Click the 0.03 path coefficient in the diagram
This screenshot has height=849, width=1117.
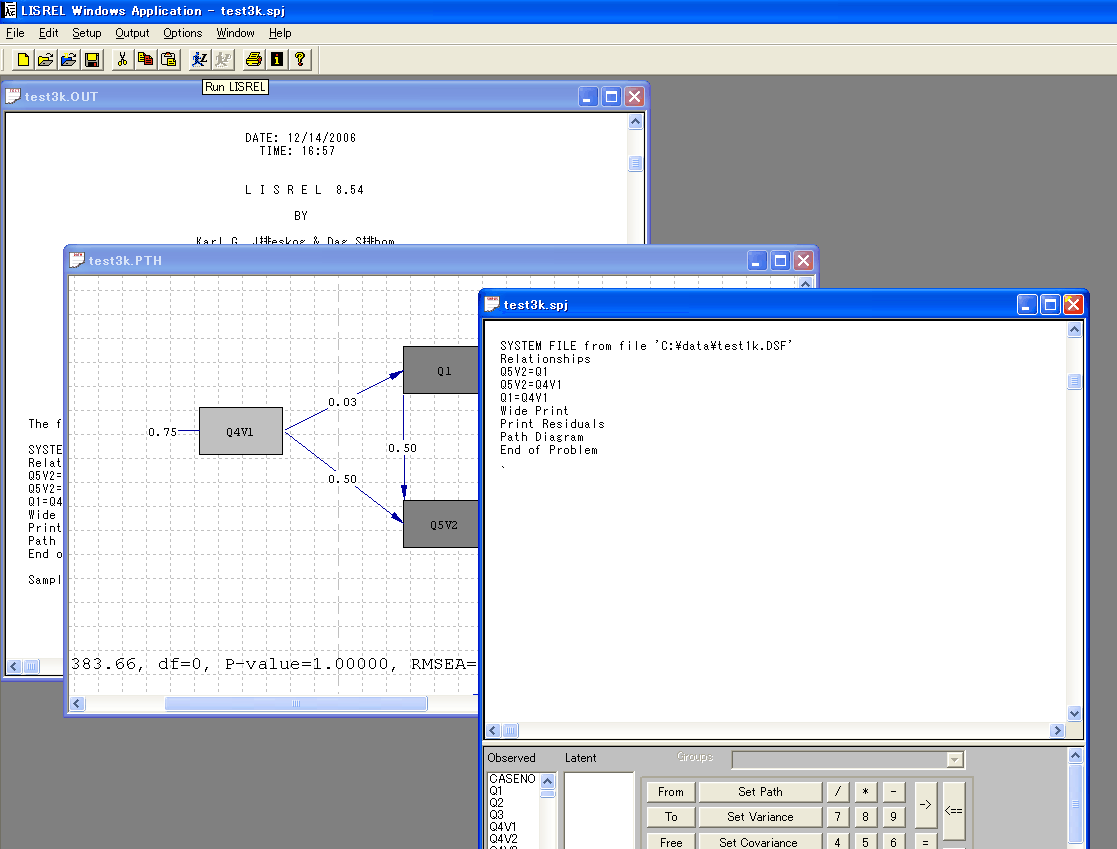pyautogui.click(x=343, y=402)
